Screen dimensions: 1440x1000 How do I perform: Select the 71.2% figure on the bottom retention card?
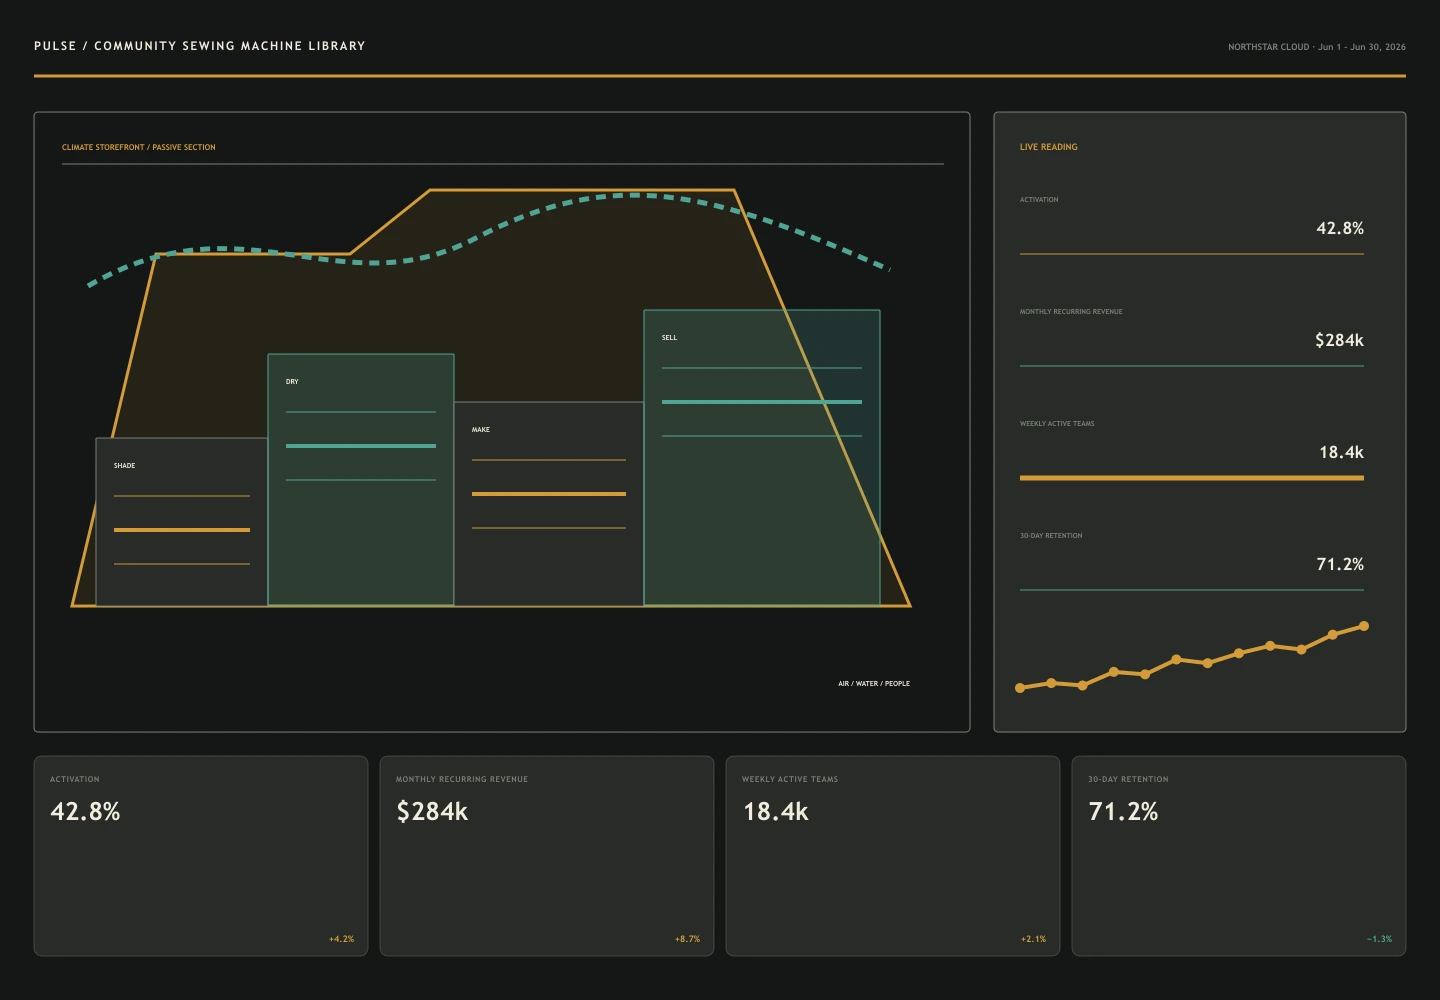click(x=1123, y=811)
